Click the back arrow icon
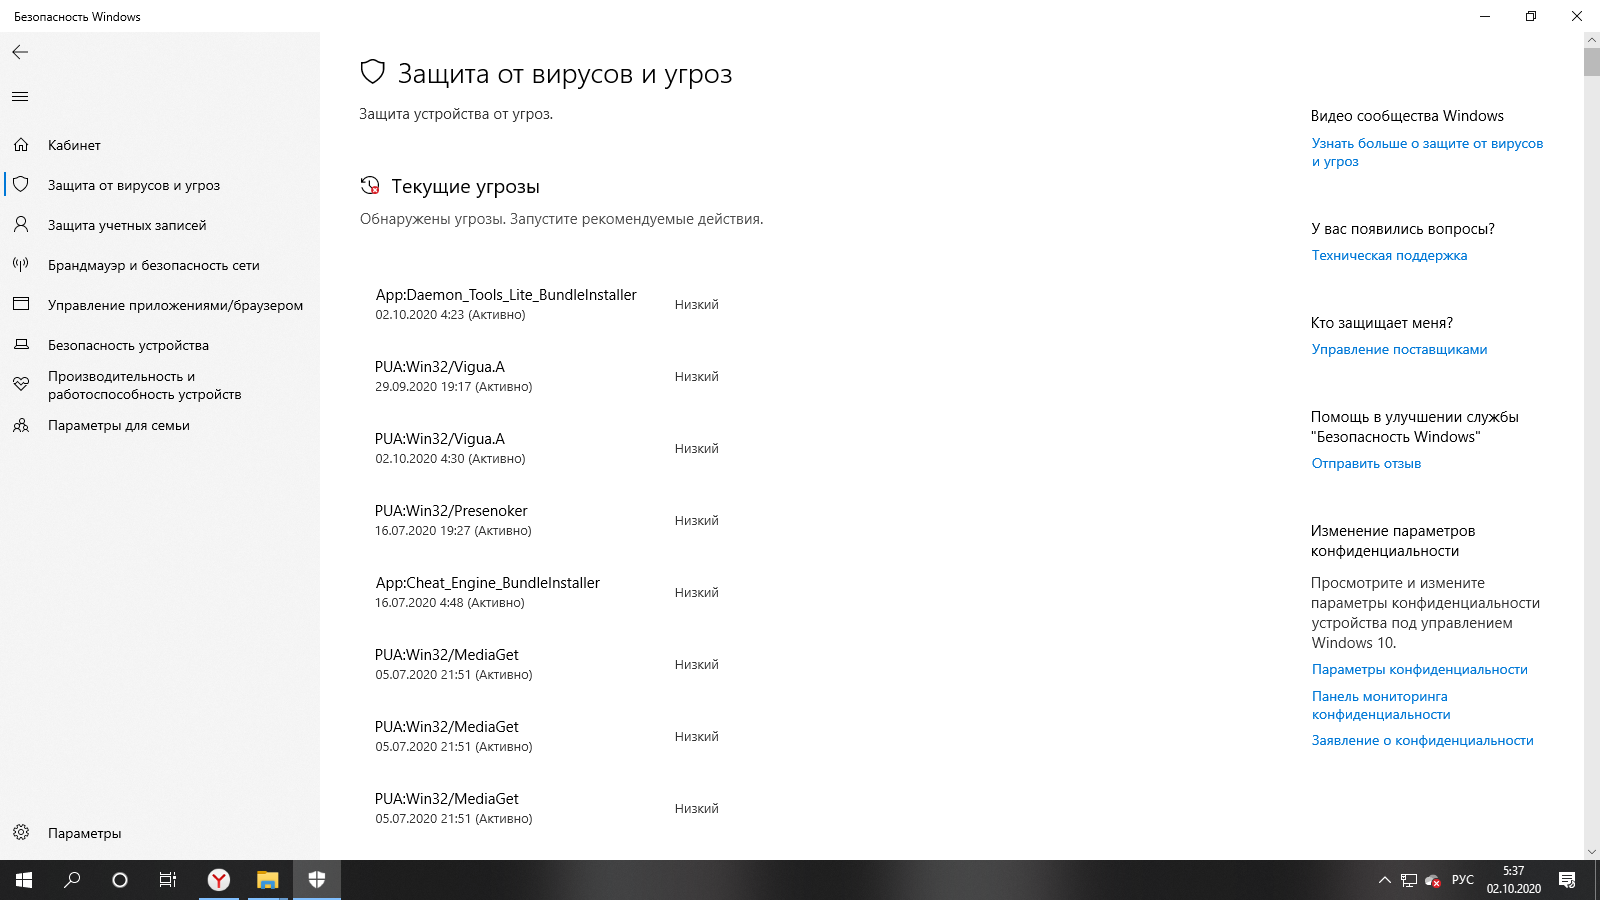Image resolution: width=1600 pixels, height=900 pixels. click(x=20, y=52)
